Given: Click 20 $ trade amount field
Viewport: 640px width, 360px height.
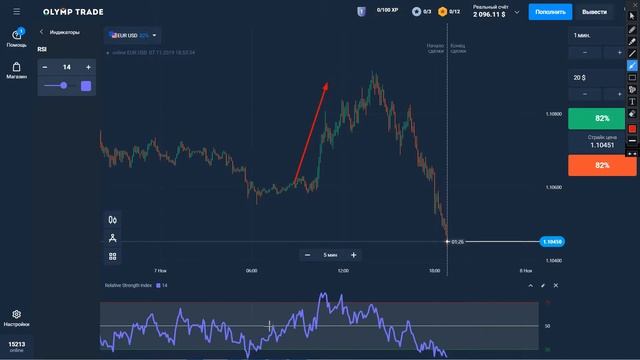Looking at the screenshot, I should click(x=596, y=78).
